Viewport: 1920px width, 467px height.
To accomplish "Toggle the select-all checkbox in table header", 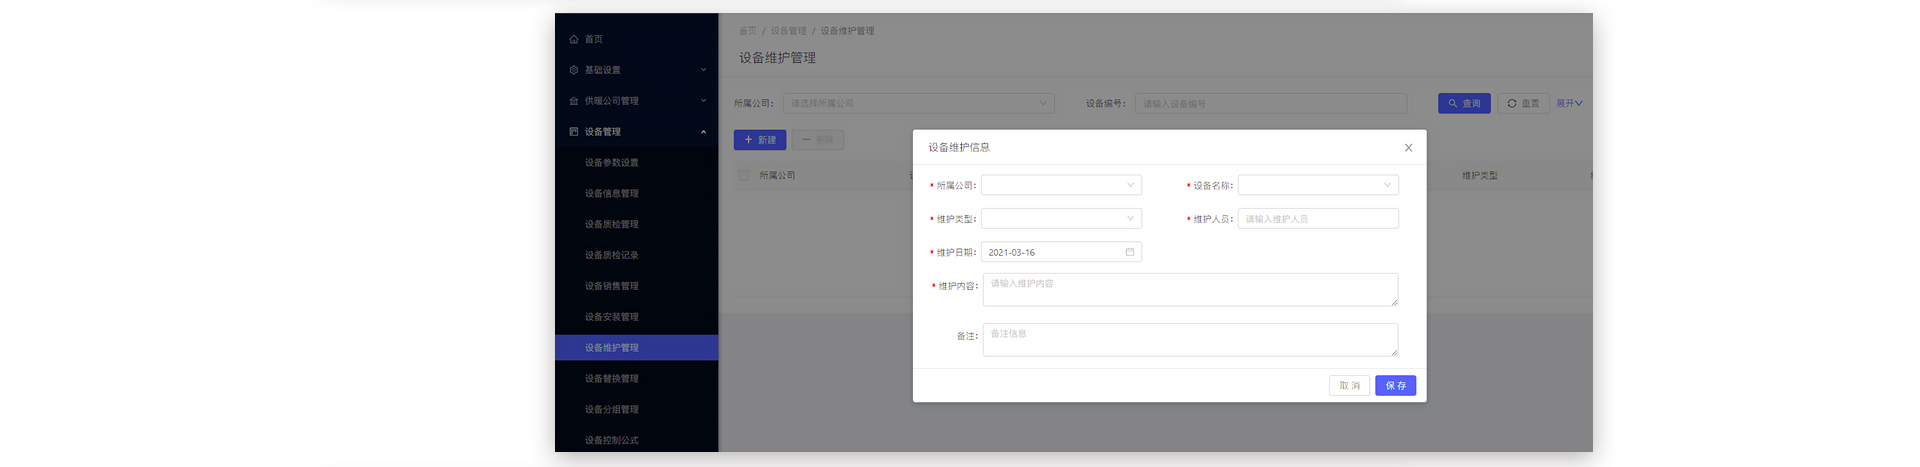I will (743, 175).
